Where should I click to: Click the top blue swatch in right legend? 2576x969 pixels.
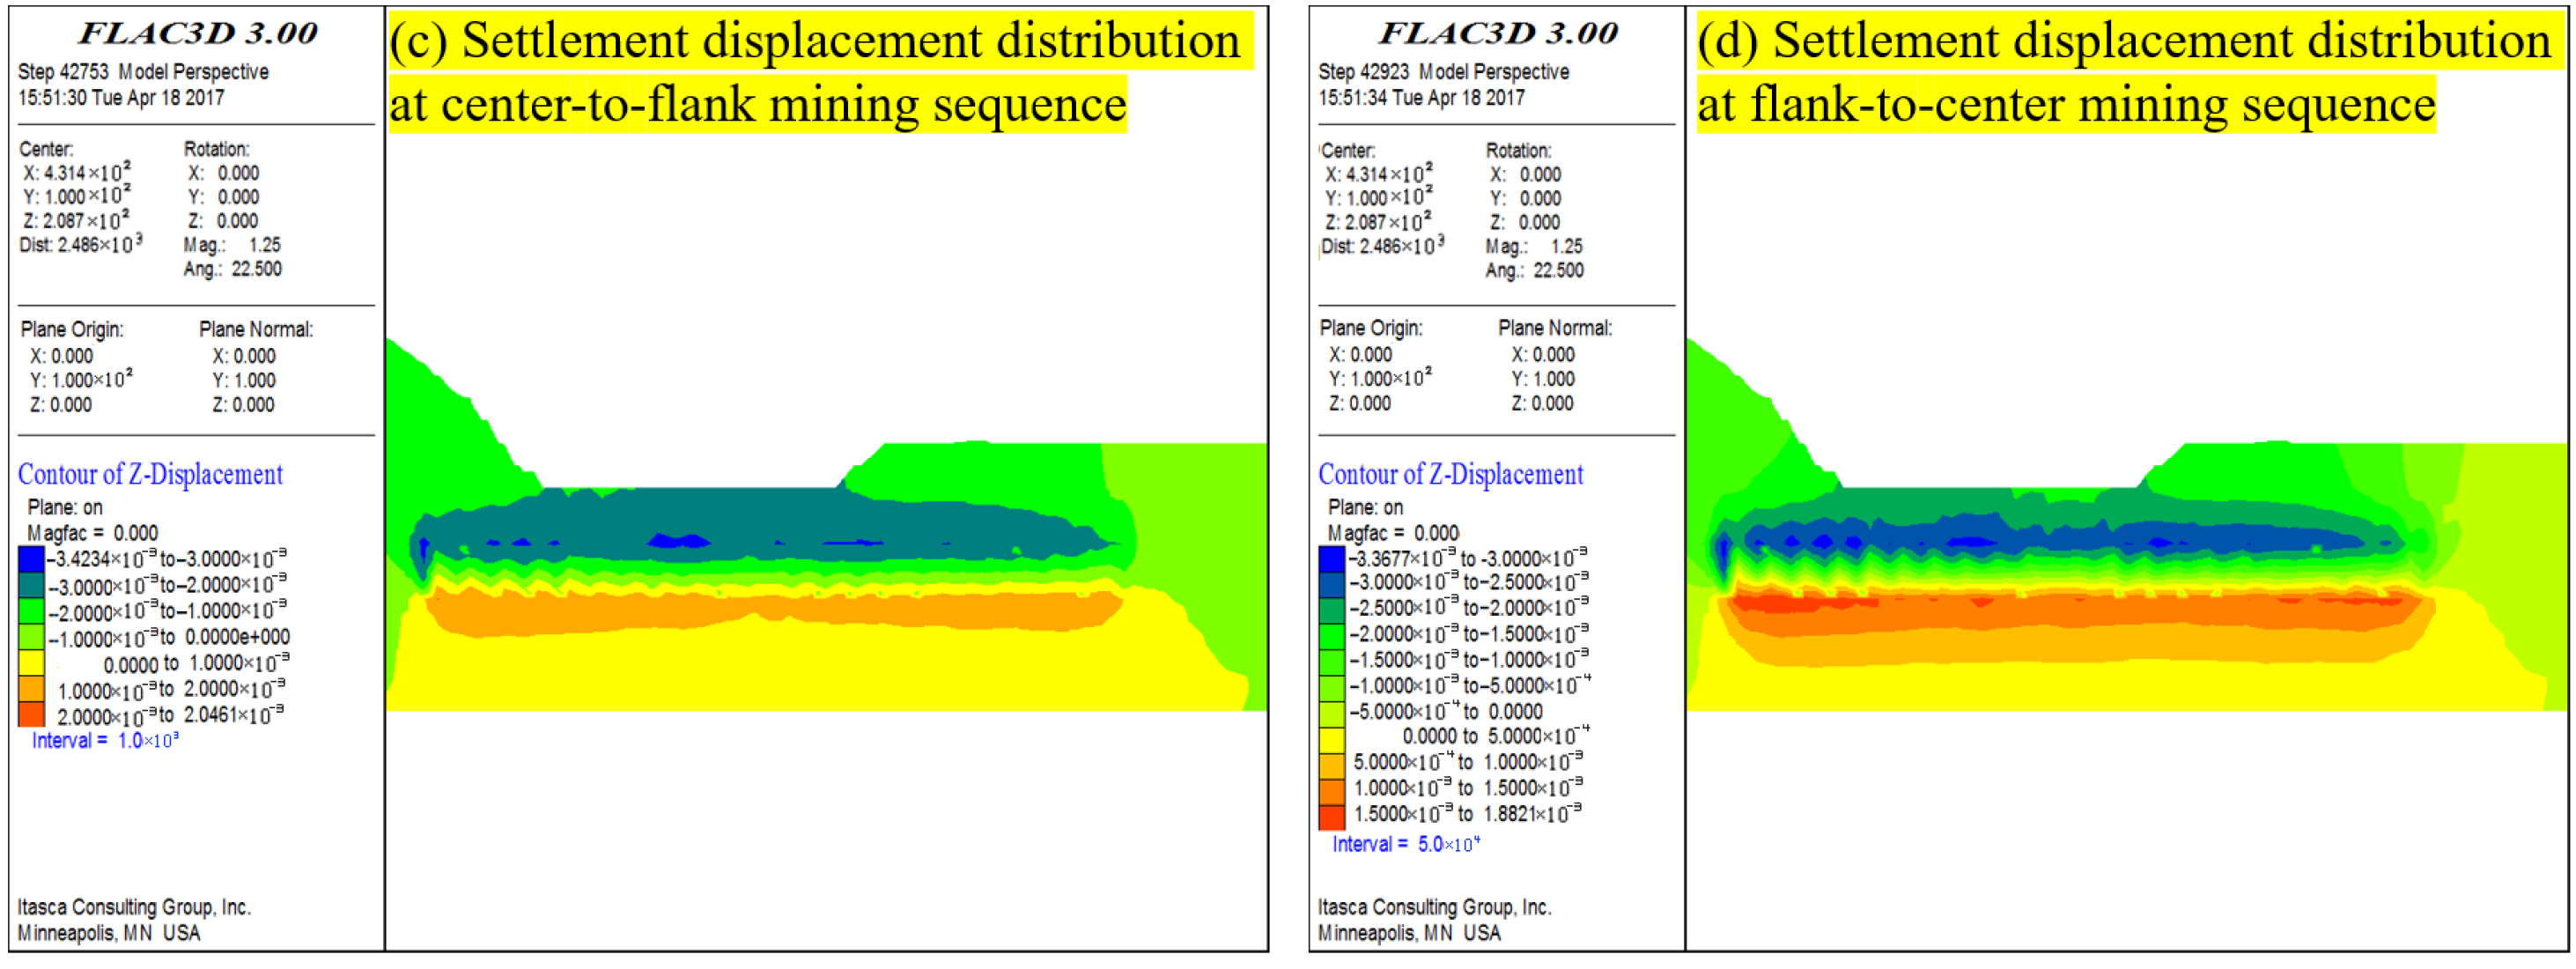[x=1331, y=558]
